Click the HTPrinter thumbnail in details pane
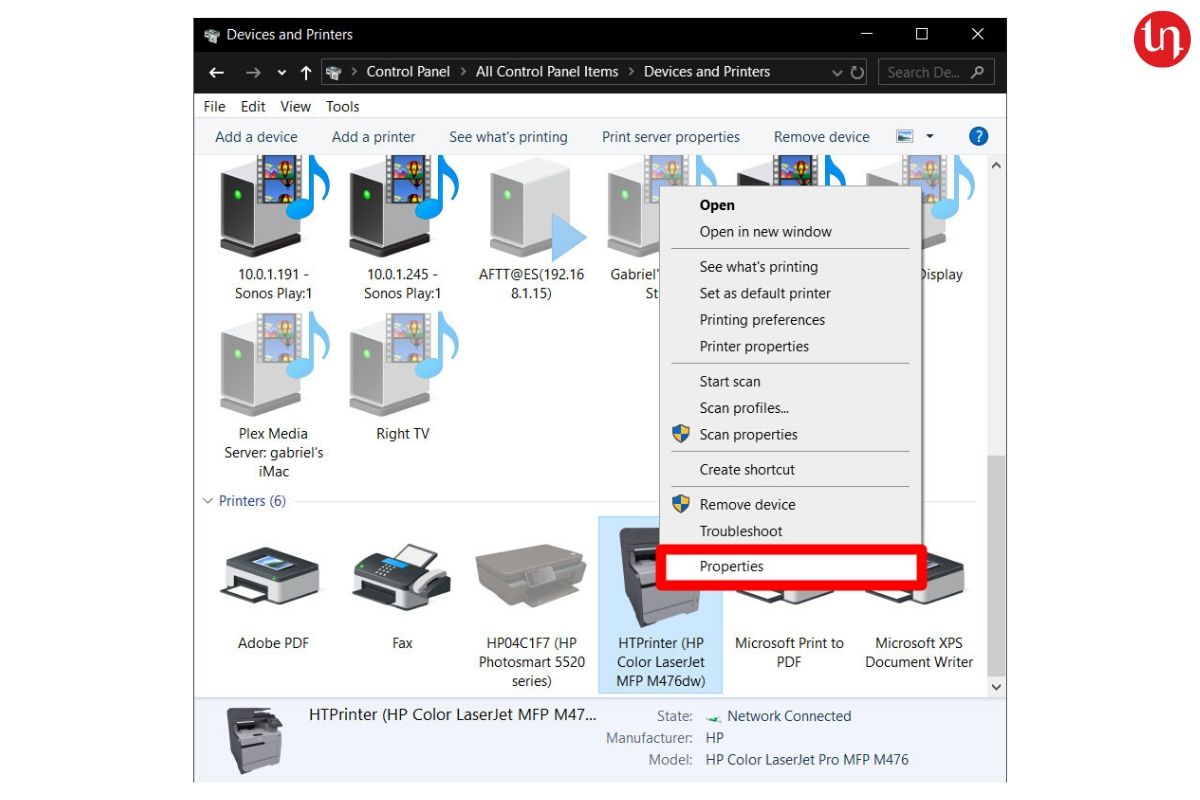This screenshot has height=800, width=1200. click(x=254, y=740)
